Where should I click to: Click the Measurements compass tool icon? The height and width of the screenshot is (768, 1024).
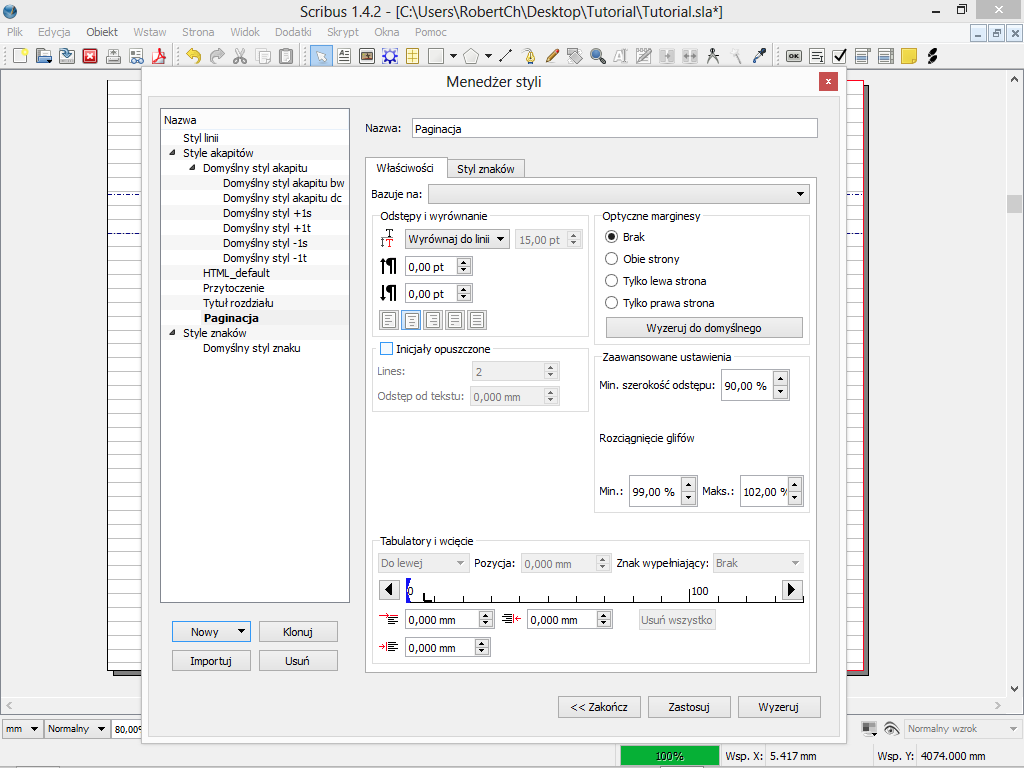point(713,56)
